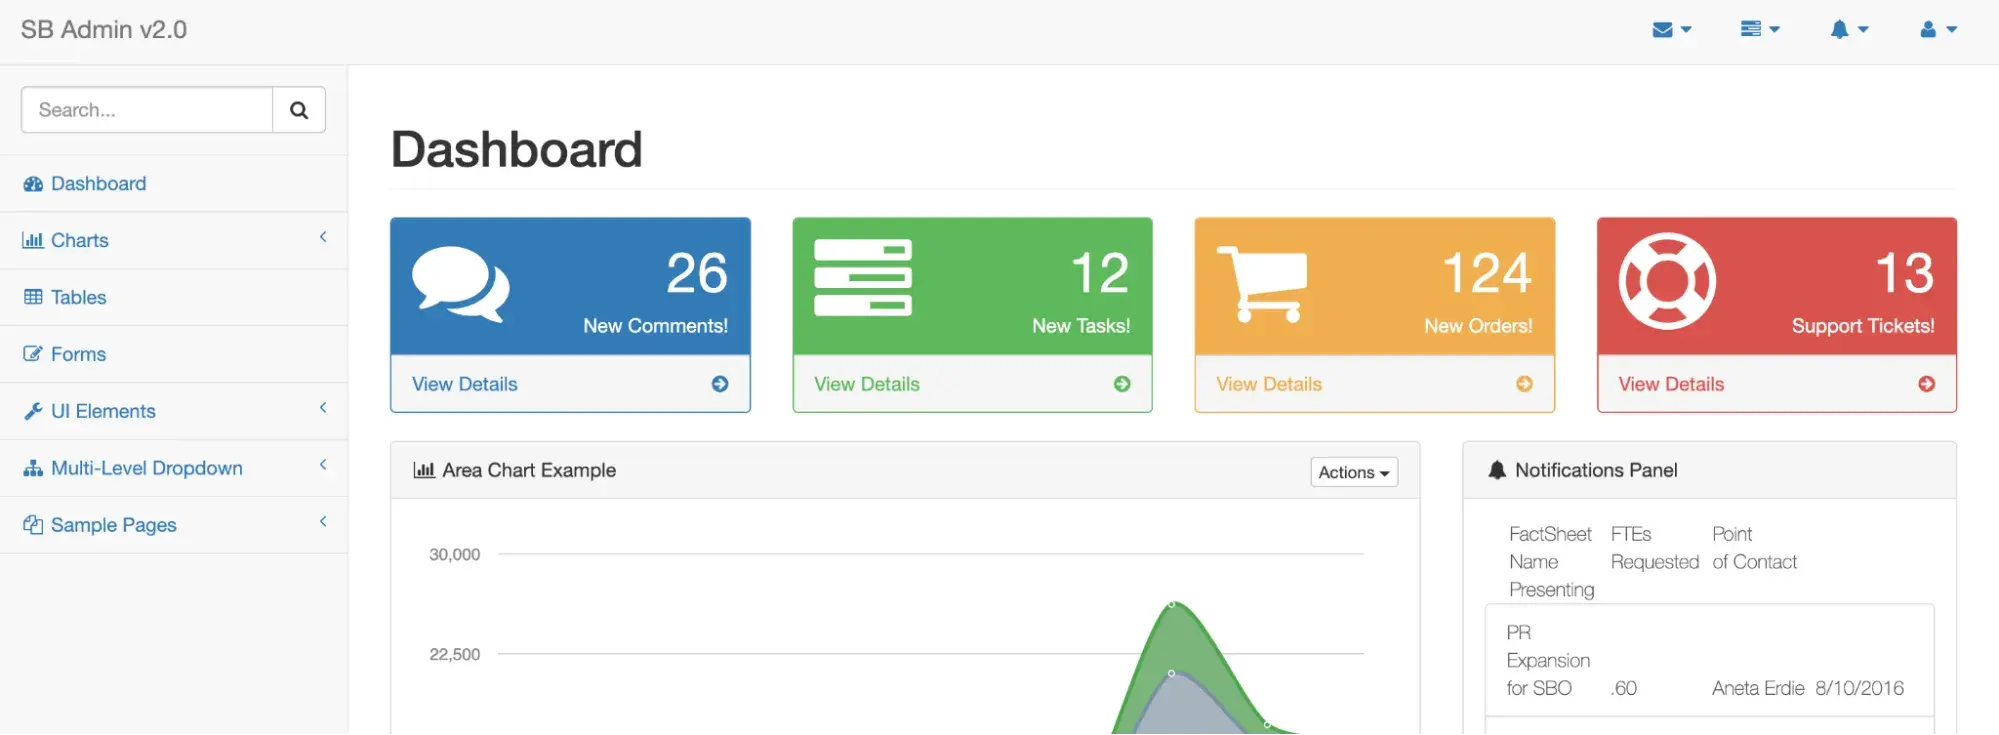Viewport: 1999px width, 735px height.
Task: Click the blue comments bubble icon
Action: pyautogui.click(x=461, y=284)
